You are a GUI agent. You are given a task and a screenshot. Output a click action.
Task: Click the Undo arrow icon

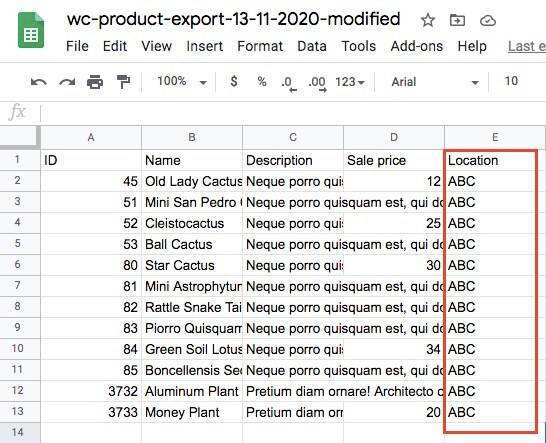tap(38, 82)
